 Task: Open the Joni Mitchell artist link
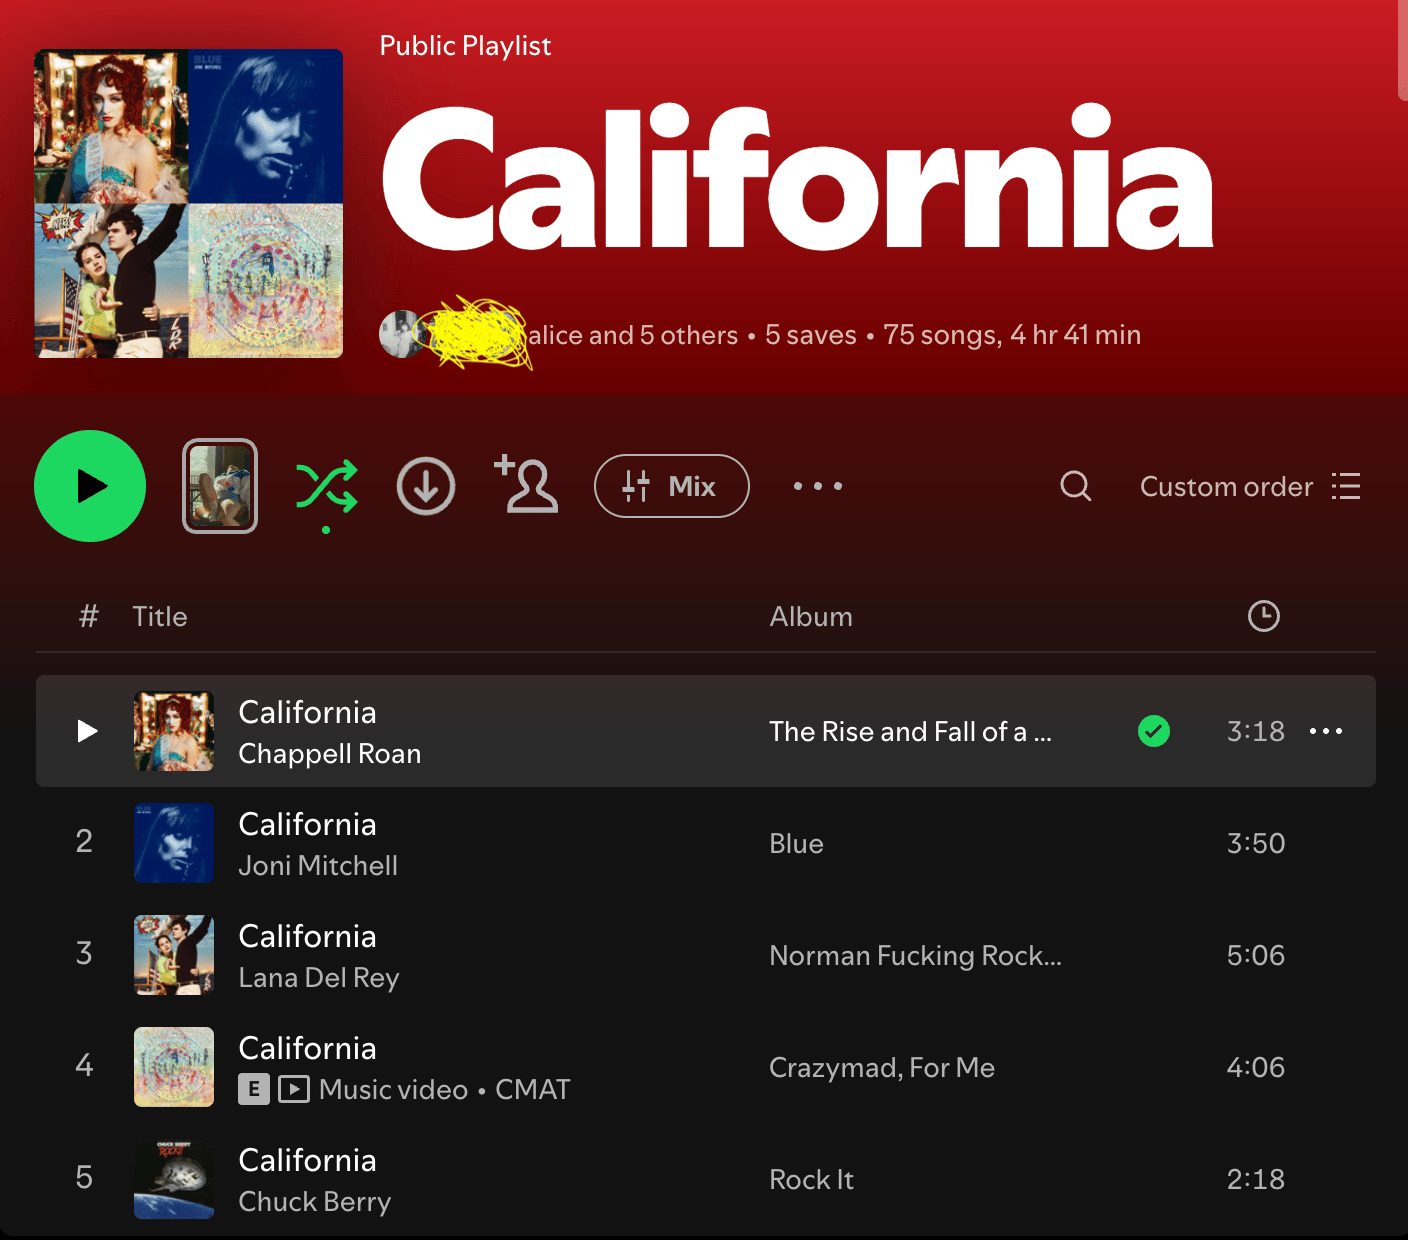tap(318, 866)
